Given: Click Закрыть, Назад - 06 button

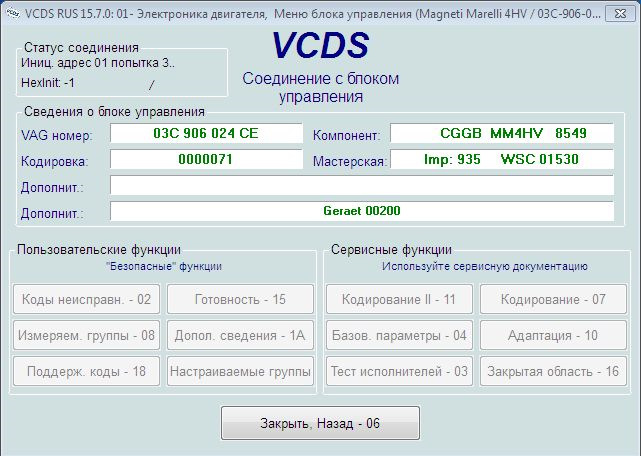Looking at the screenshot, I should [320, 423].
